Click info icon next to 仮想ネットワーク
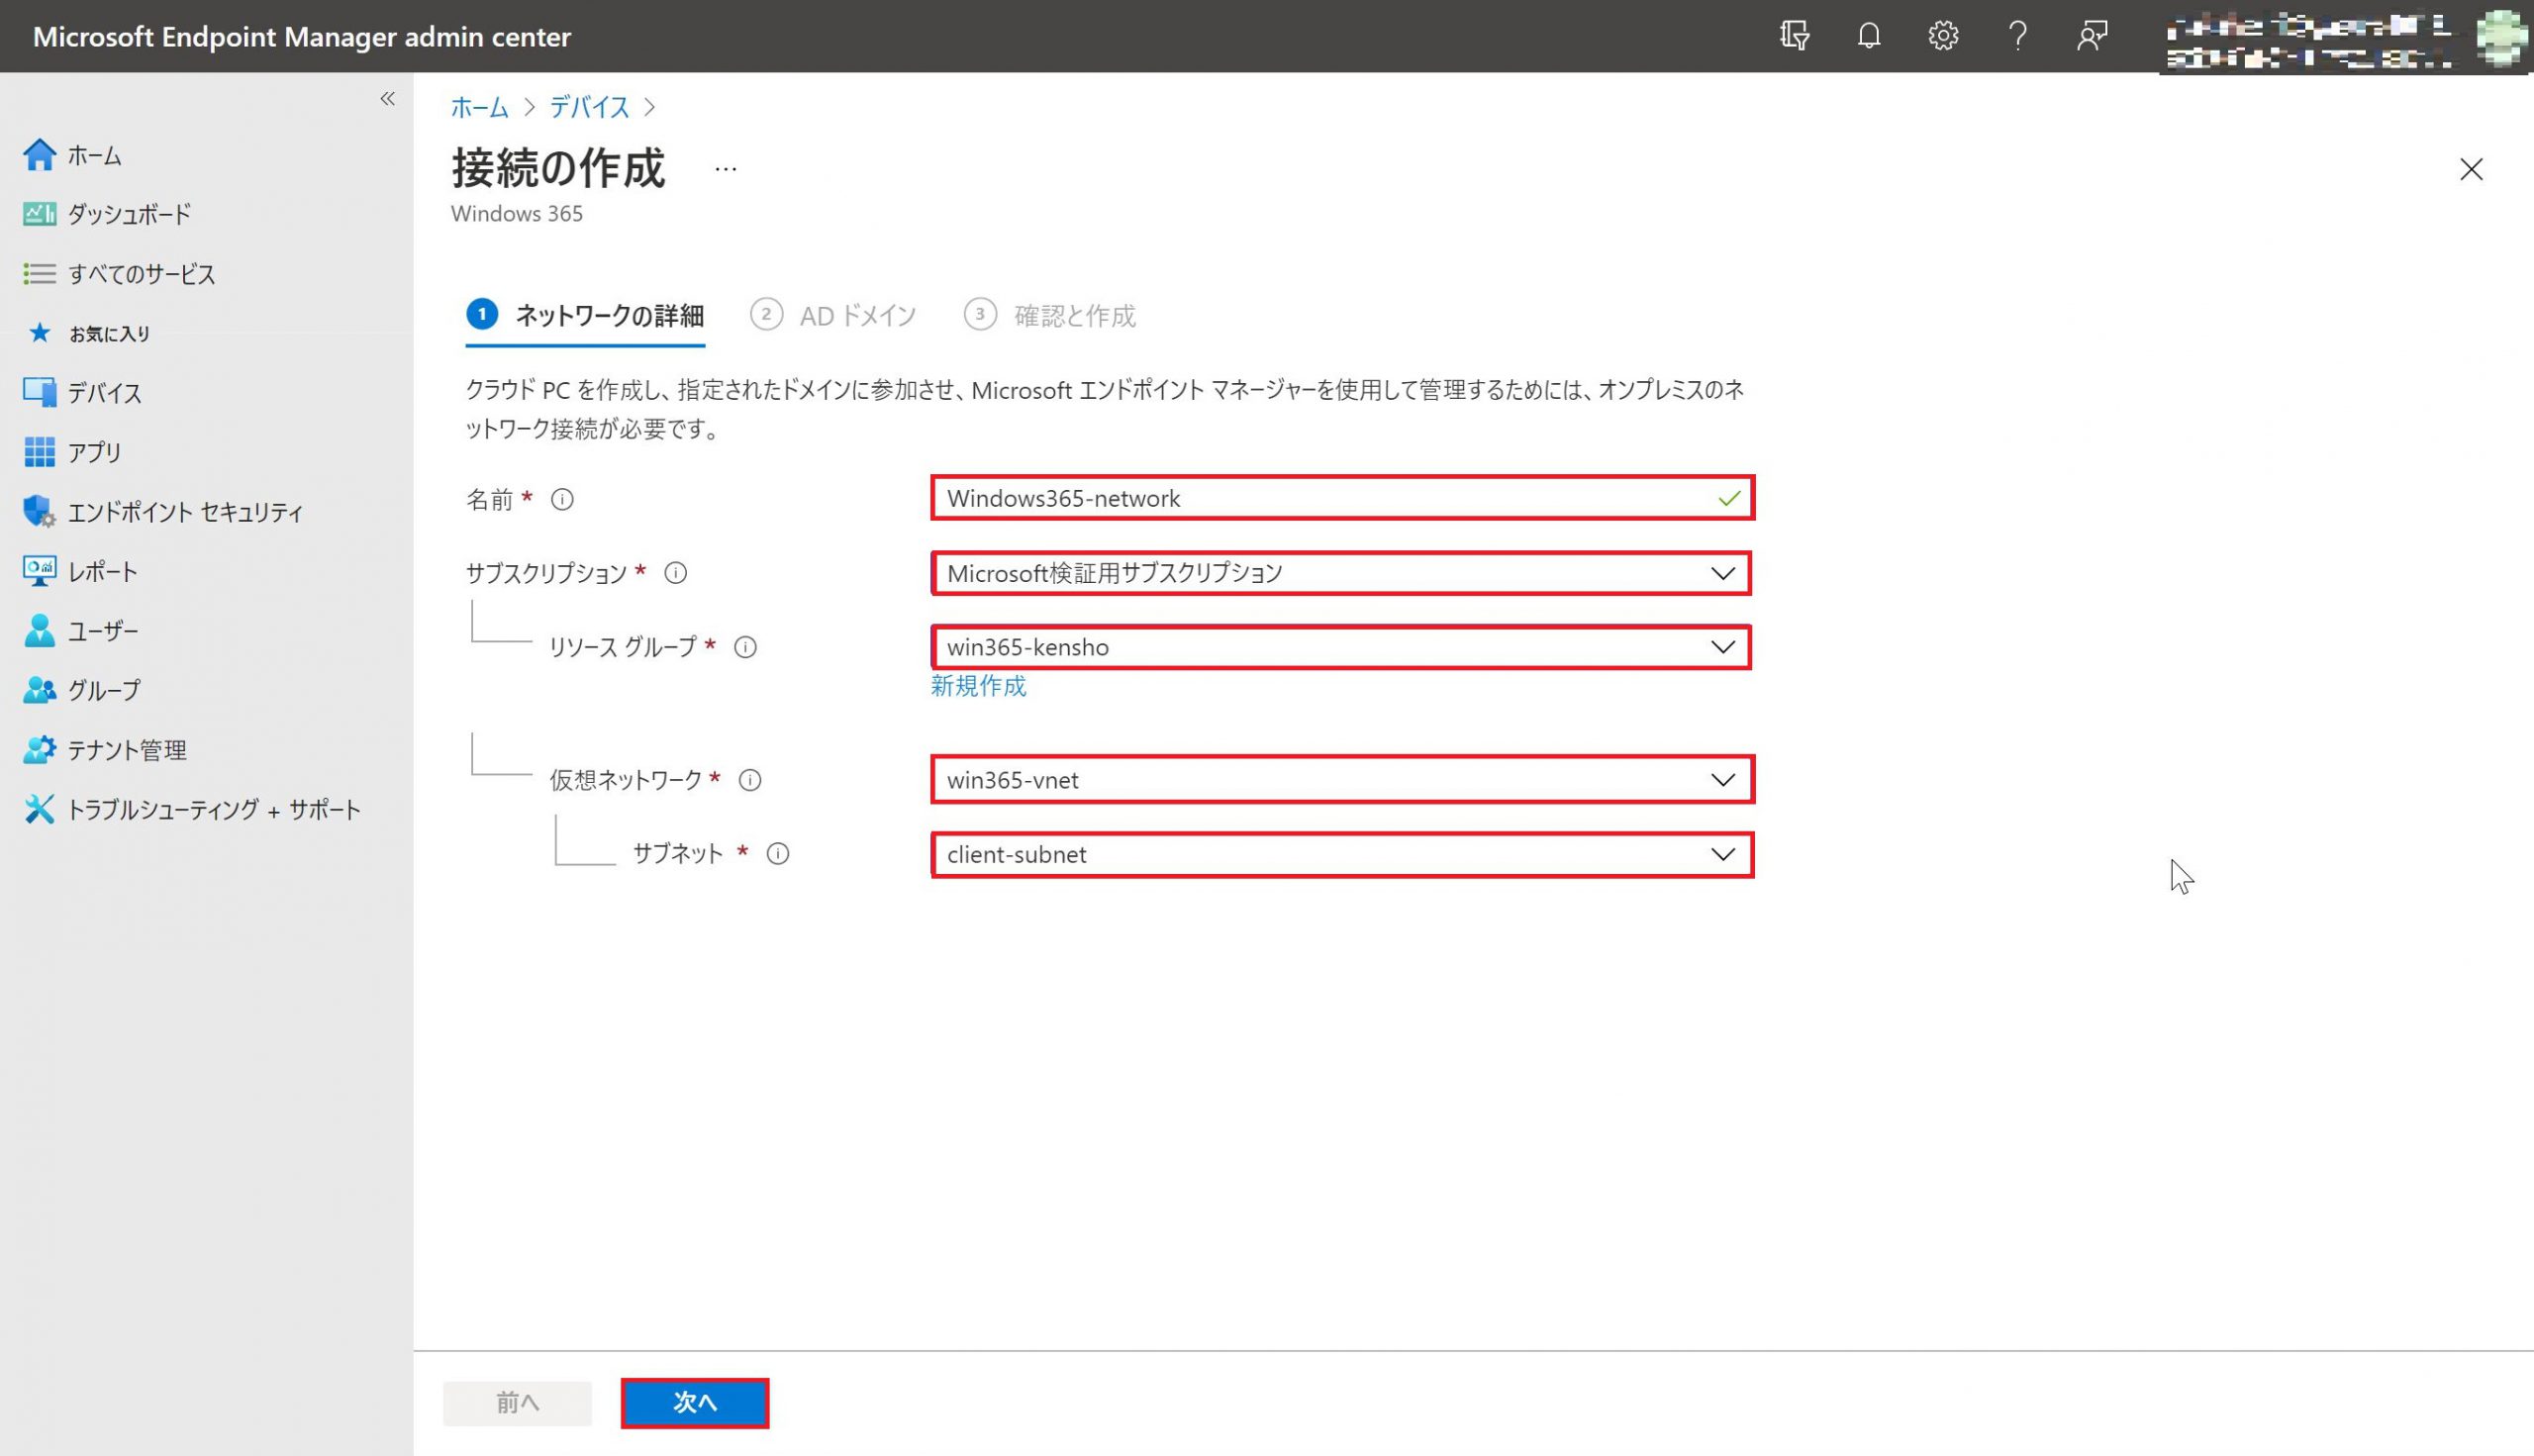Screen dimensions: 2534x1456 point(749,780)
